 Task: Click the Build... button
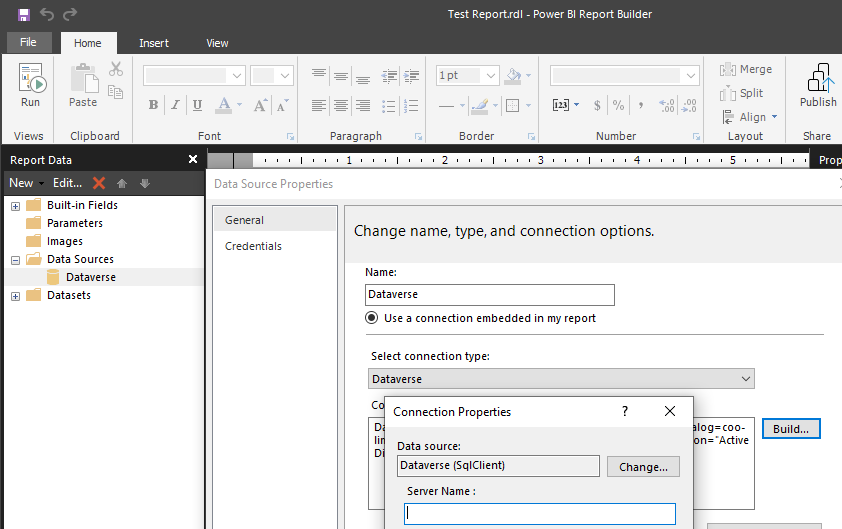[x=791, y=429]
